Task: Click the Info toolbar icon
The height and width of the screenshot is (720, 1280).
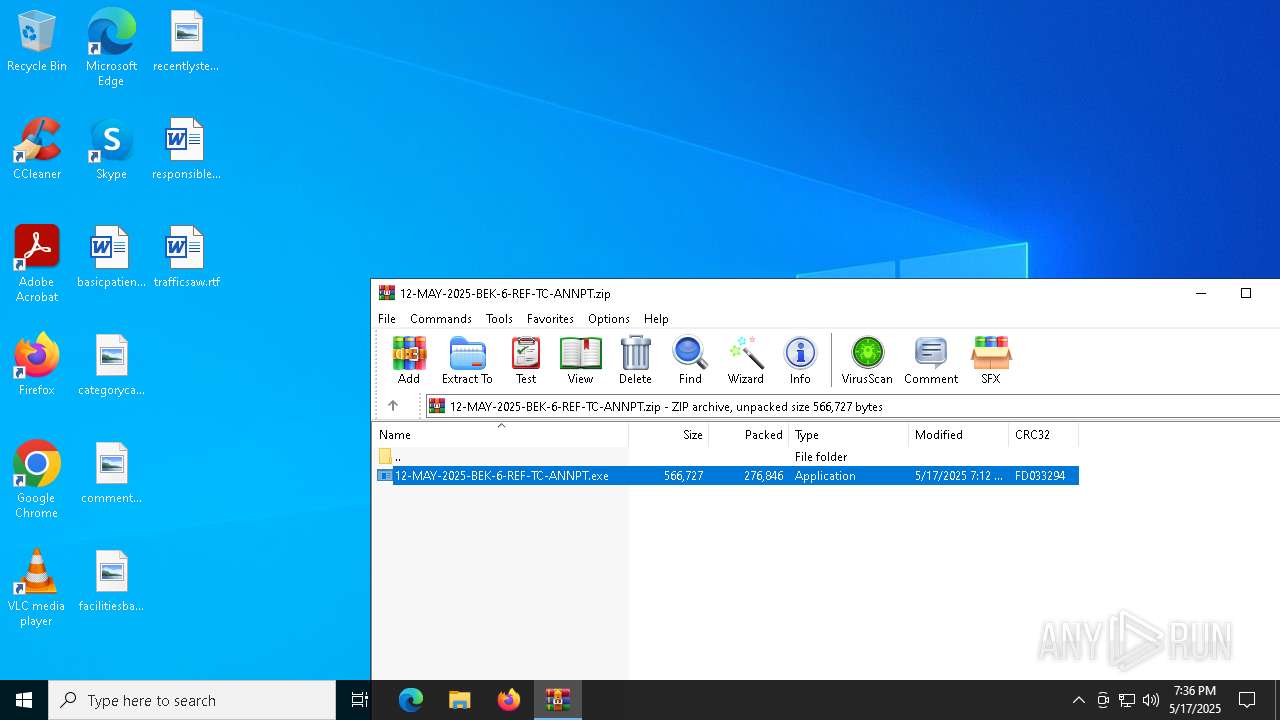Action: point(800,360)
